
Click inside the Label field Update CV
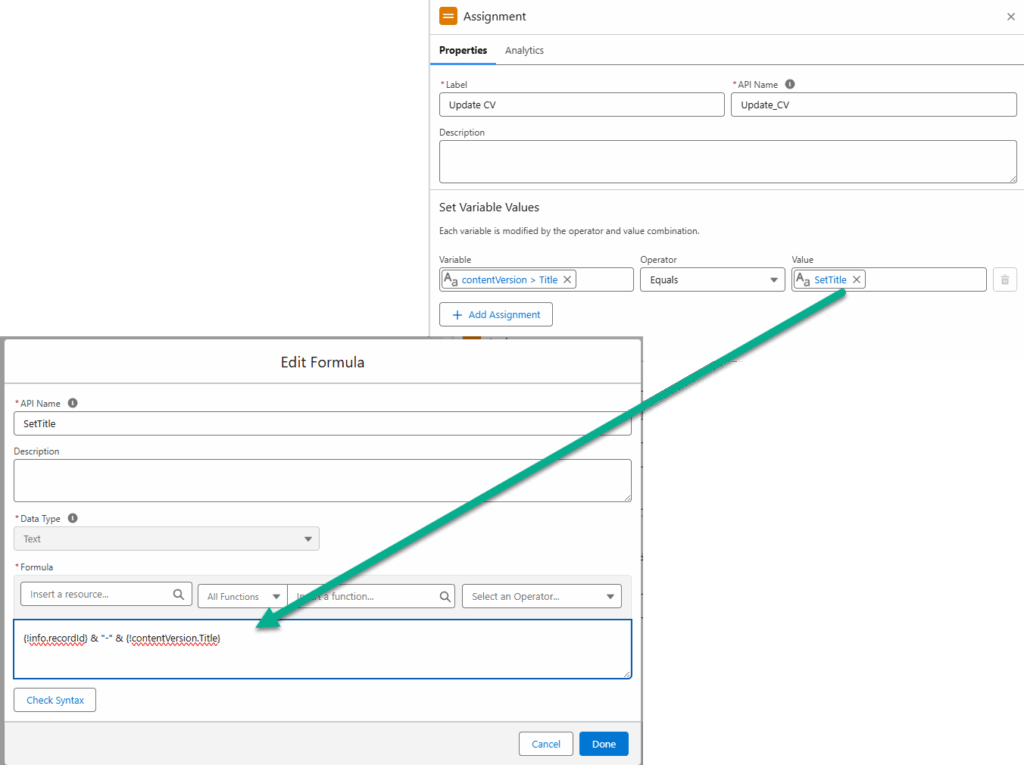581,105
